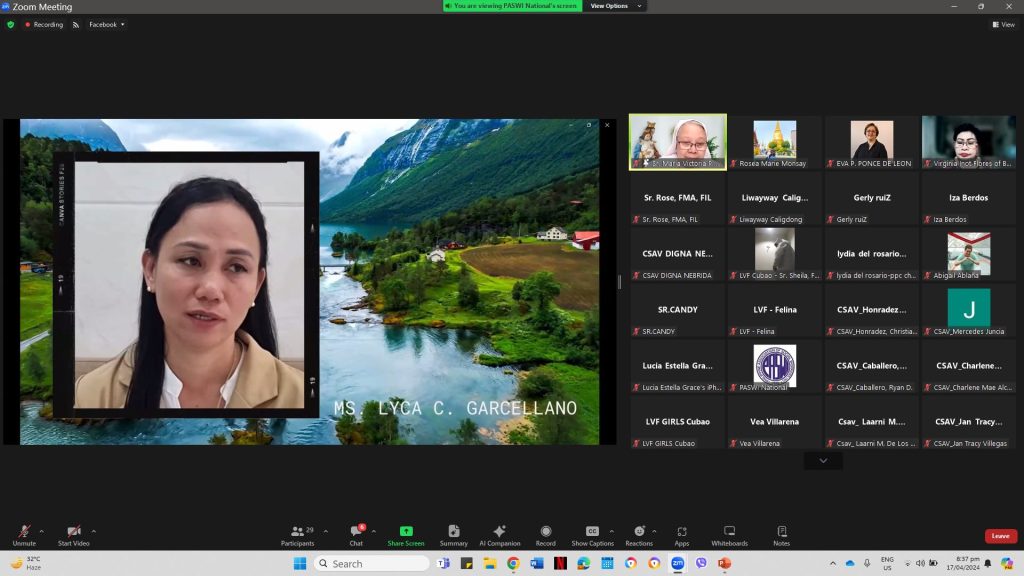Show more participants with the down chevron
Image resolution: width=1024 pixels, height=576 pixels.
[x=823, y=461]
